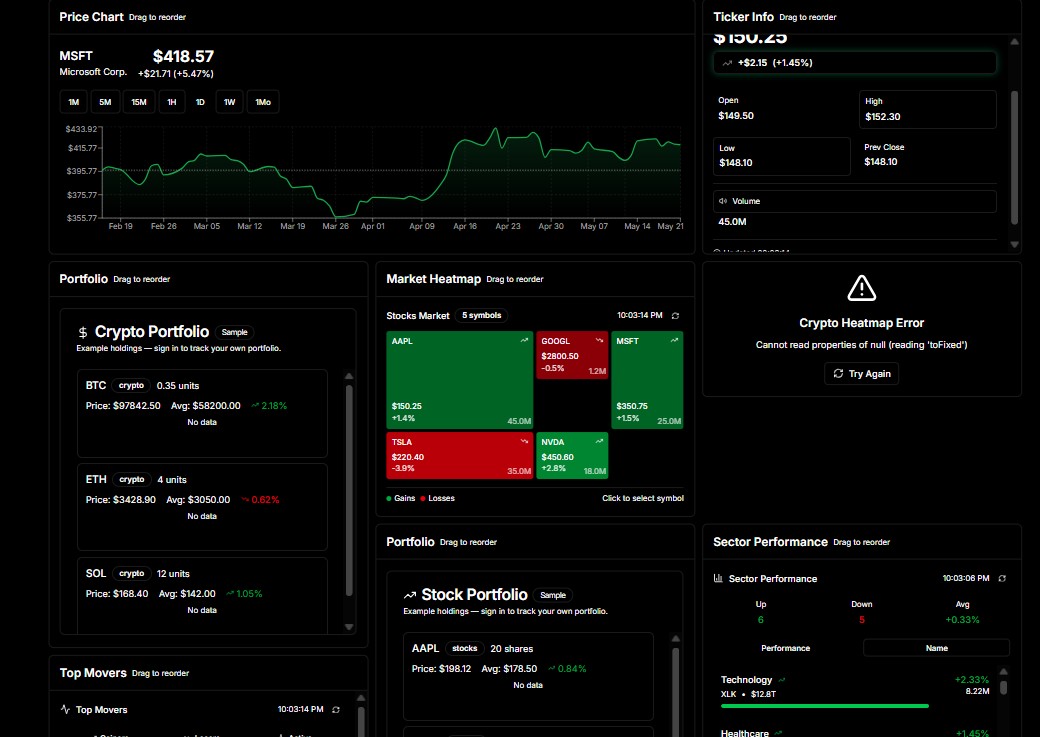Select the 15M timeframe button

tap(139, 102)
